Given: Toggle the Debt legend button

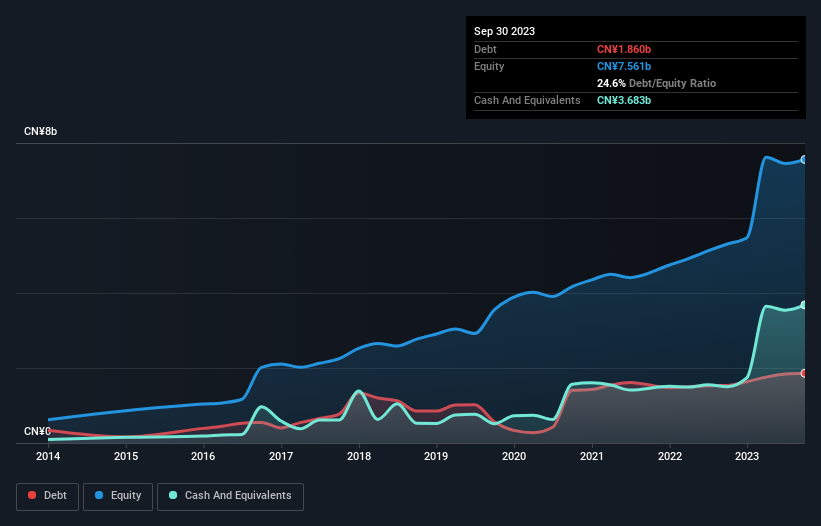Looking at the screenshot, I should [x=47, y=496].
